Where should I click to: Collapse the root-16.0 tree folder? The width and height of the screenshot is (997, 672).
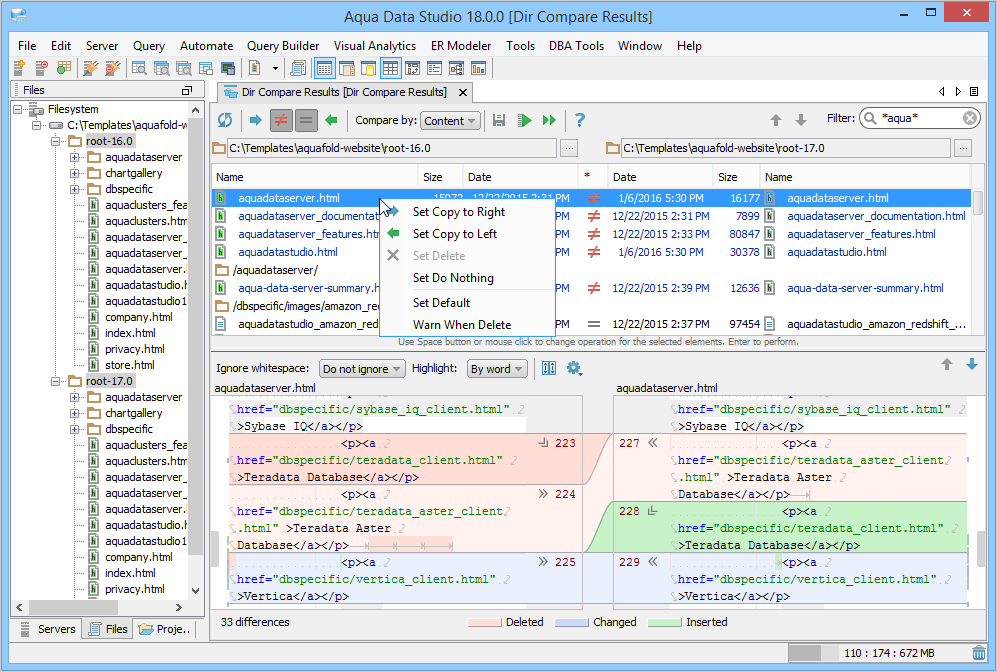58,141
